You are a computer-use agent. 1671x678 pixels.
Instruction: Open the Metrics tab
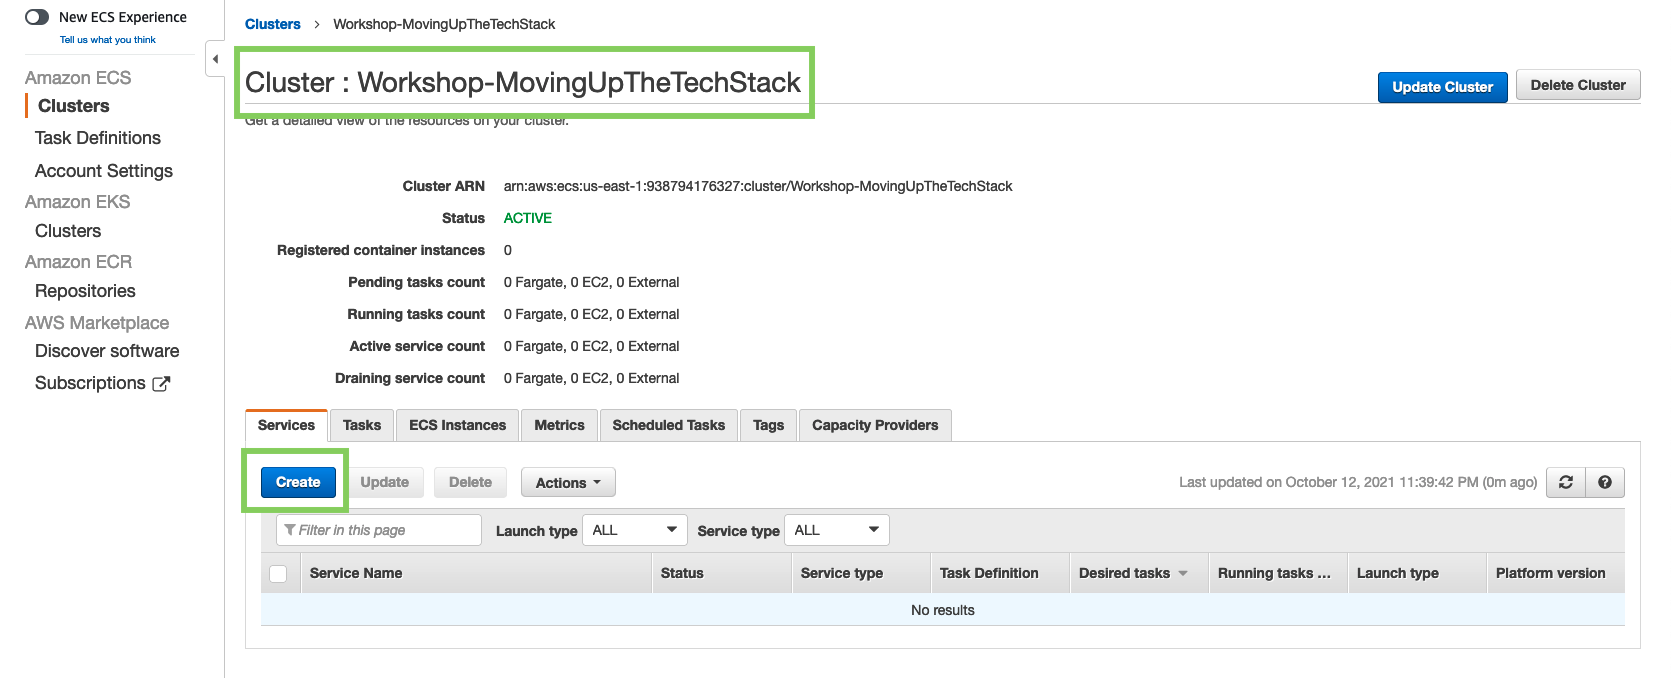(x=559, y=425)
